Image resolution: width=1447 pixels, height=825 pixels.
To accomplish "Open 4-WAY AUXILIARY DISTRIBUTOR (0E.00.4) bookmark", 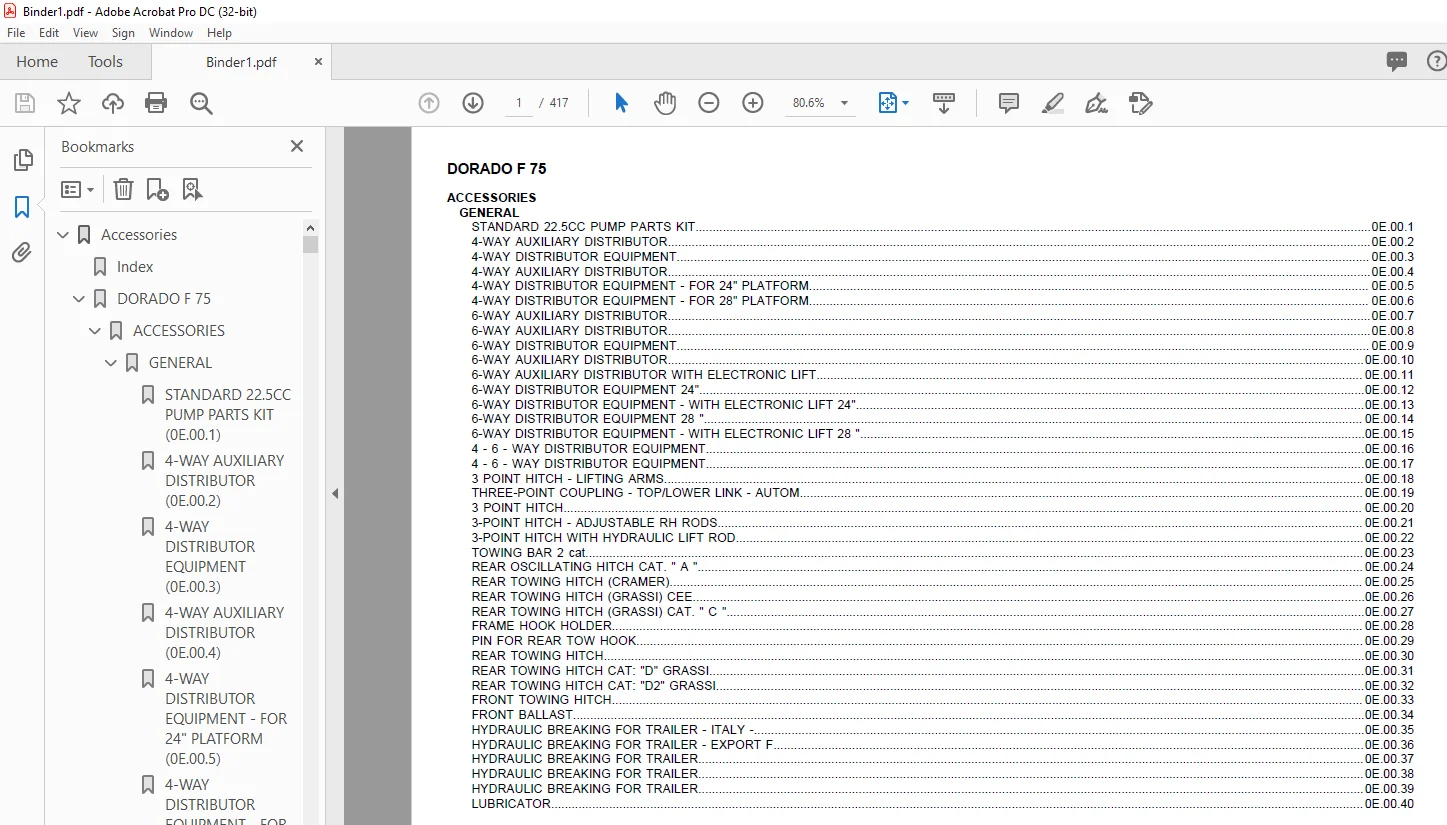I will 225,633.
